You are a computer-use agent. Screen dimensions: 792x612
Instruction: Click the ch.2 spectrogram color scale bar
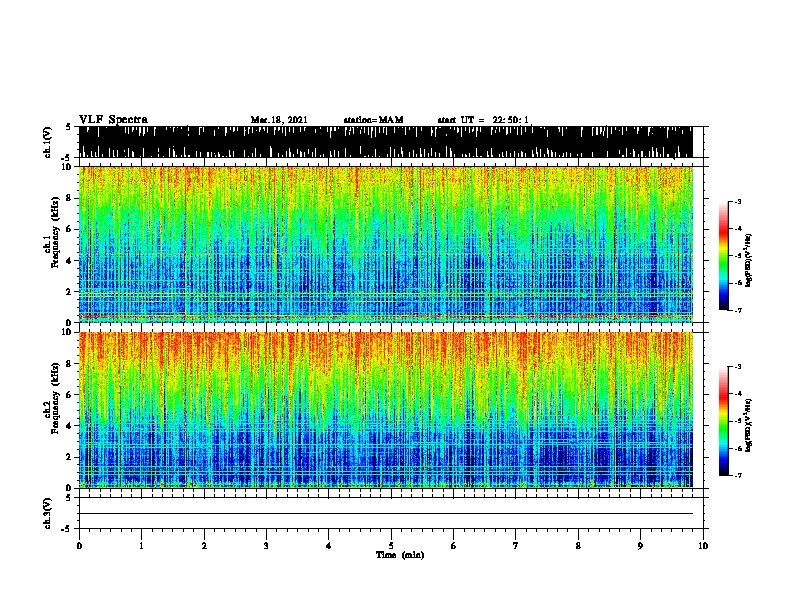pyautogui.click(x=723, y=421)
